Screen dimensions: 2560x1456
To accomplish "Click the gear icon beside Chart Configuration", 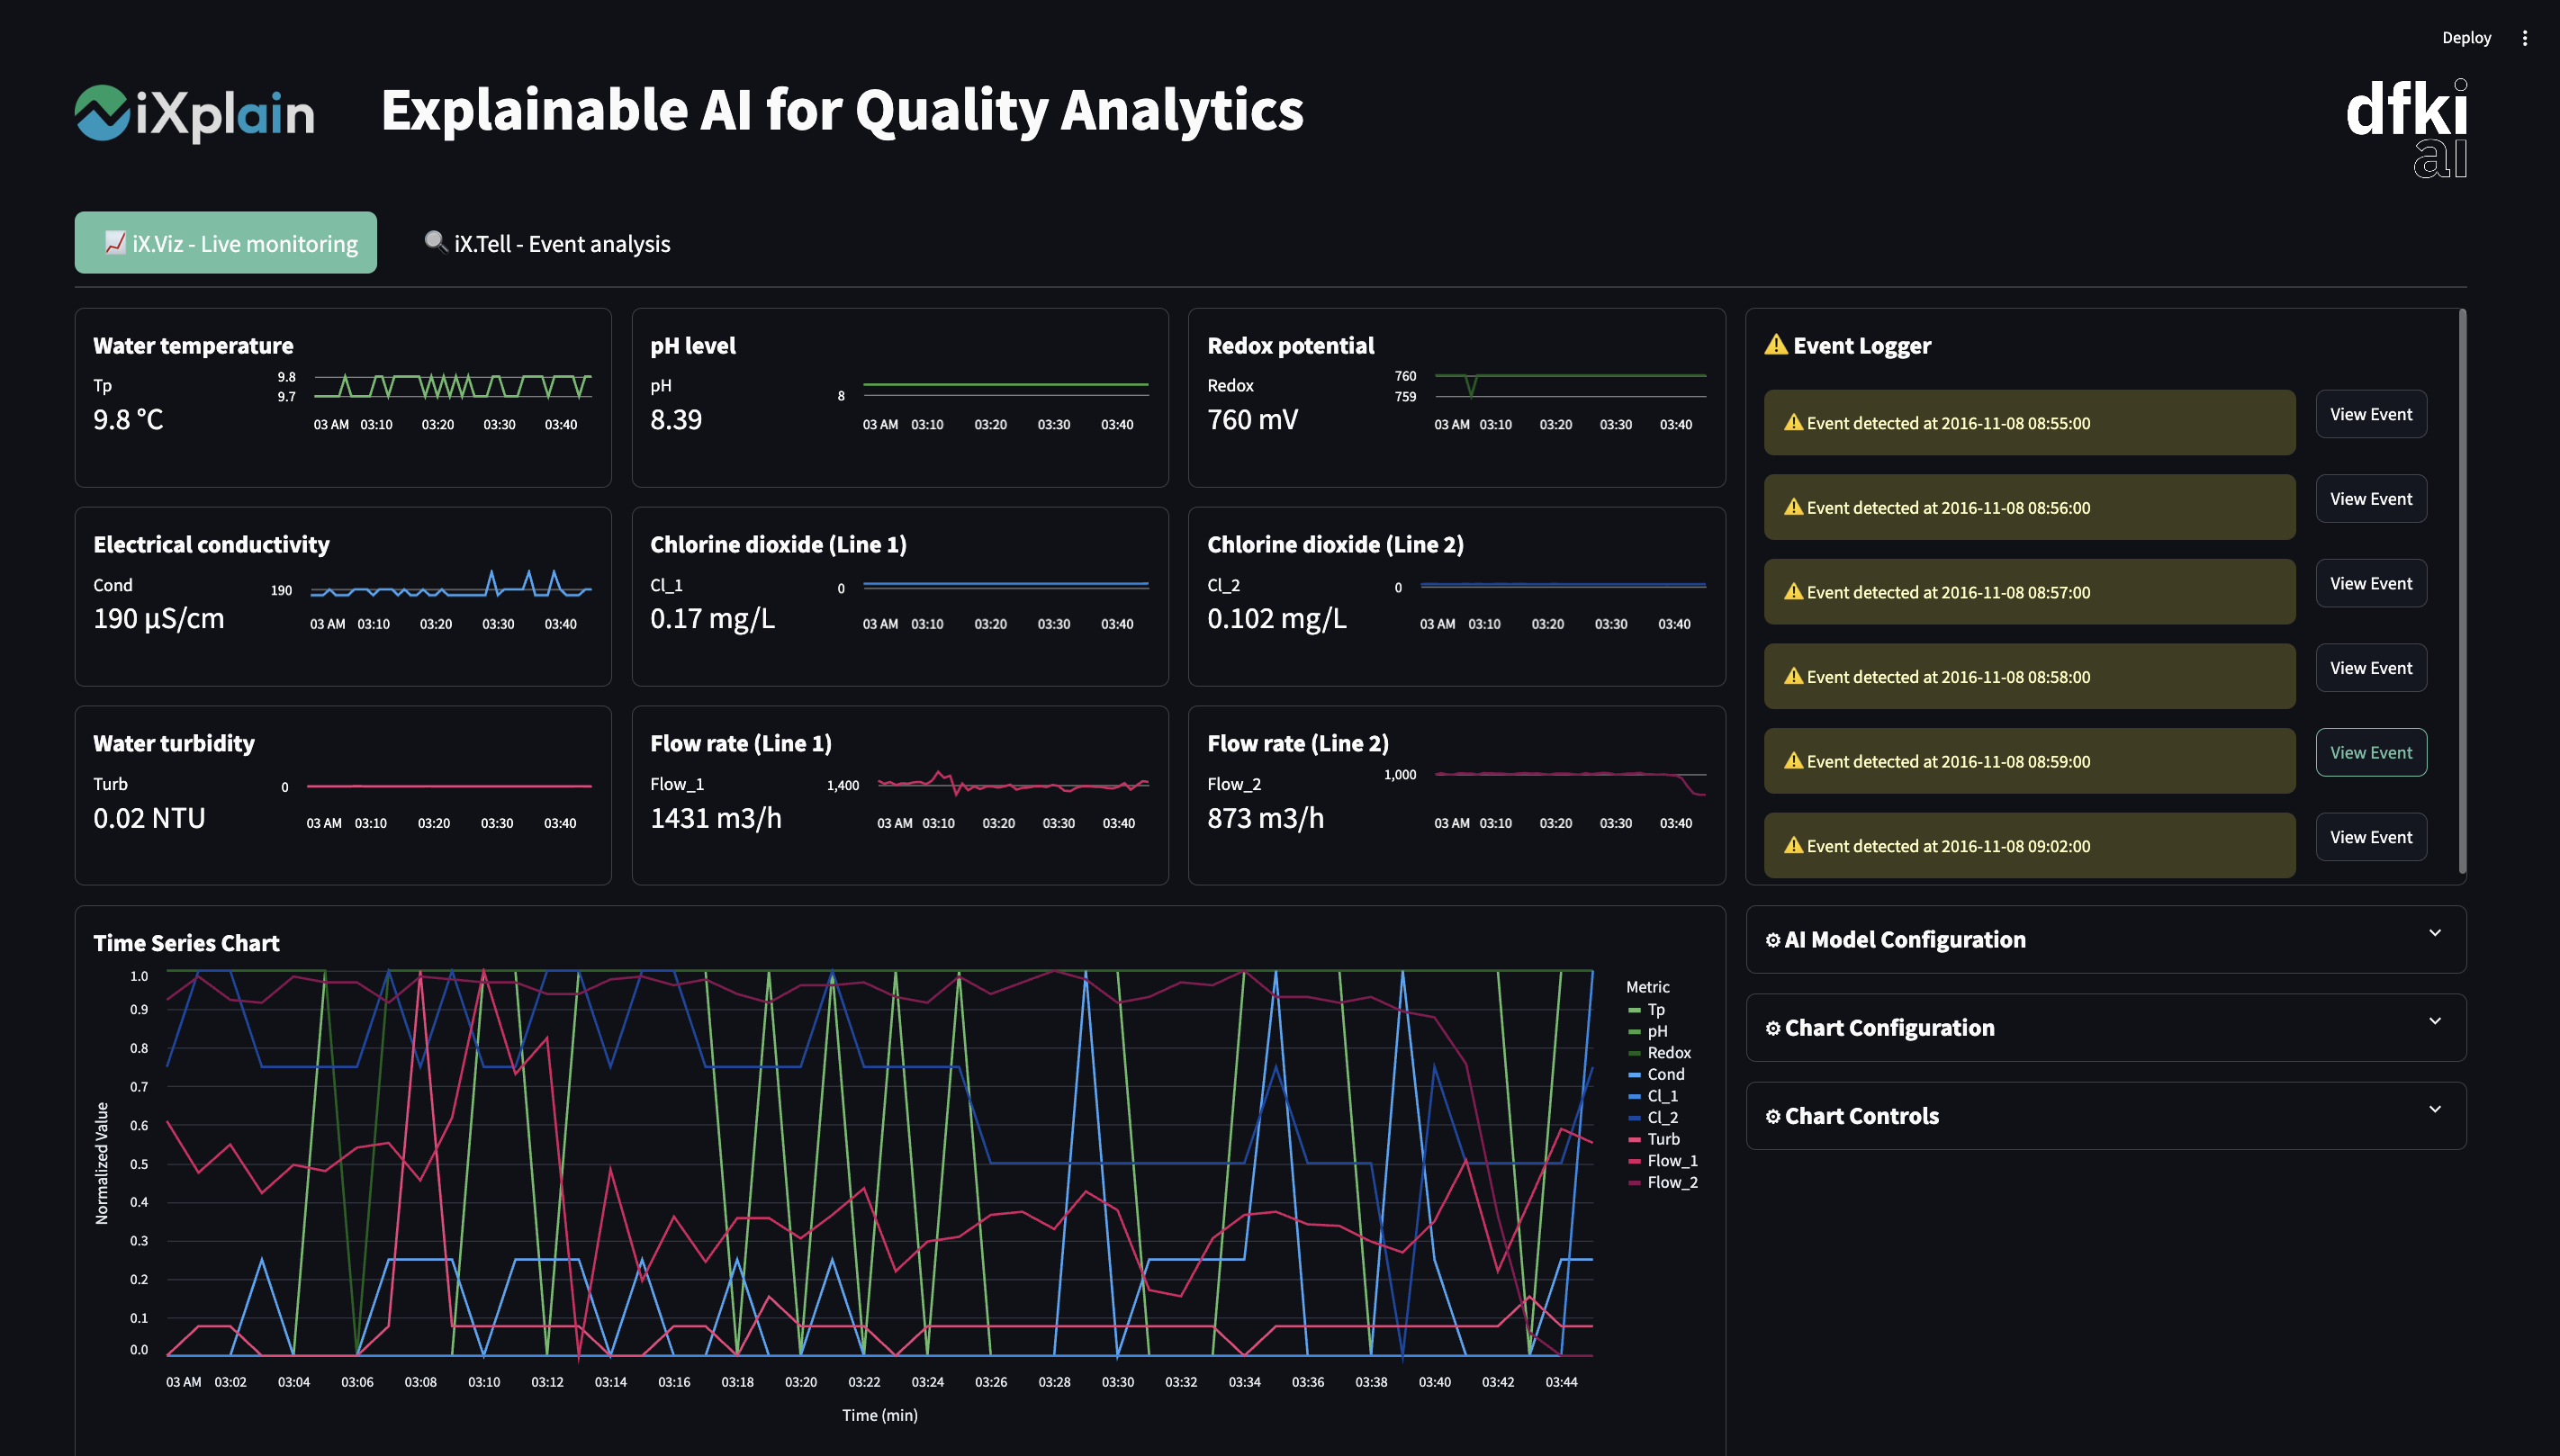I will click(1772, 1028).
